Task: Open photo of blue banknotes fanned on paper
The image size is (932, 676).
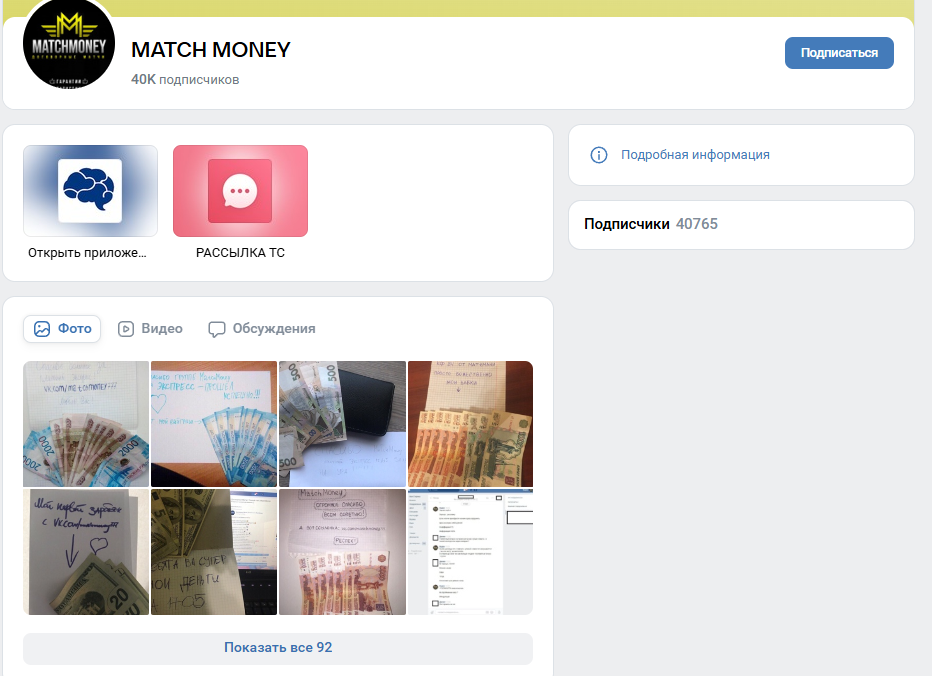Action: pyautogui.click(x=214, y=424)
